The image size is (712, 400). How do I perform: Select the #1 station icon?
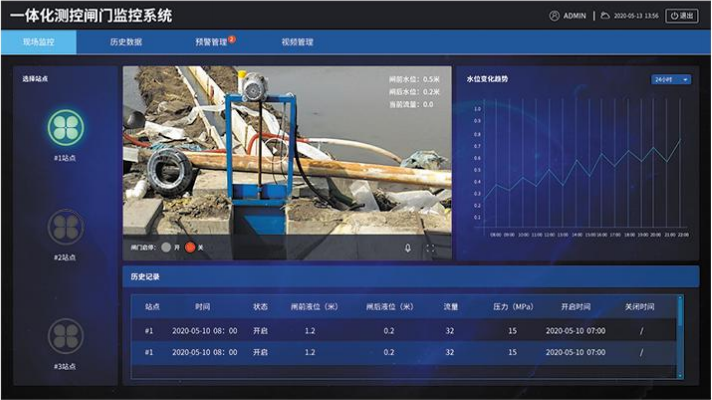click(65, 127)
